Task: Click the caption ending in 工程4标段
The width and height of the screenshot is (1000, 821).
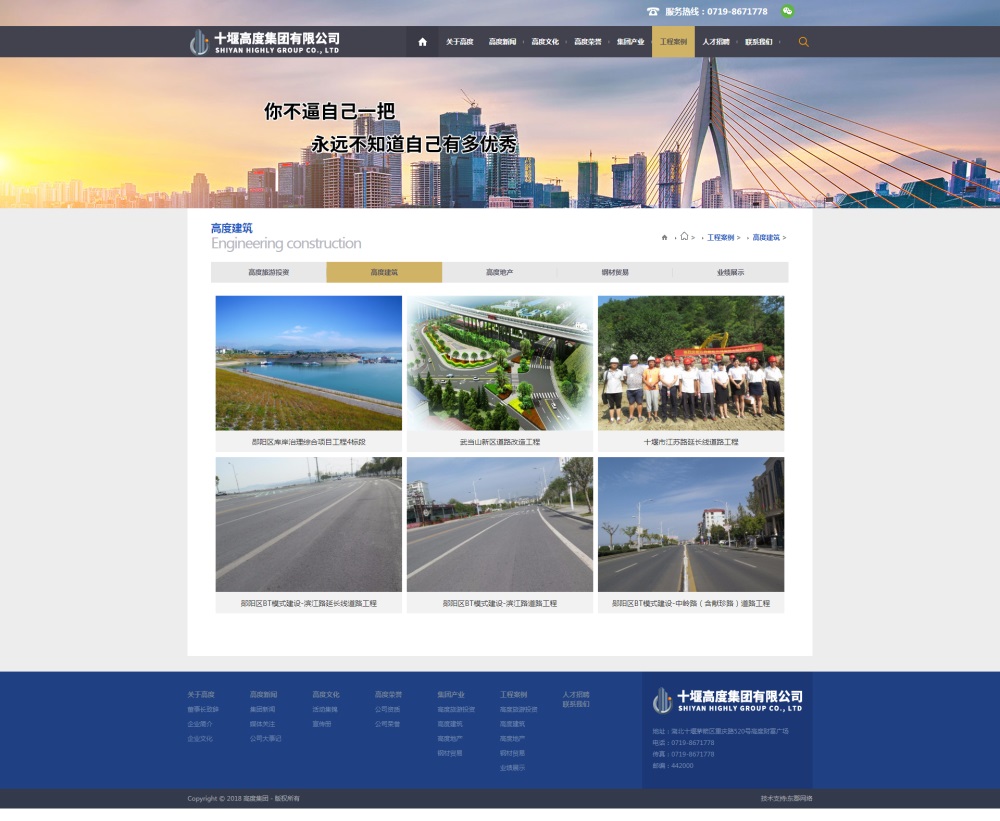Action: pos(309,441)
